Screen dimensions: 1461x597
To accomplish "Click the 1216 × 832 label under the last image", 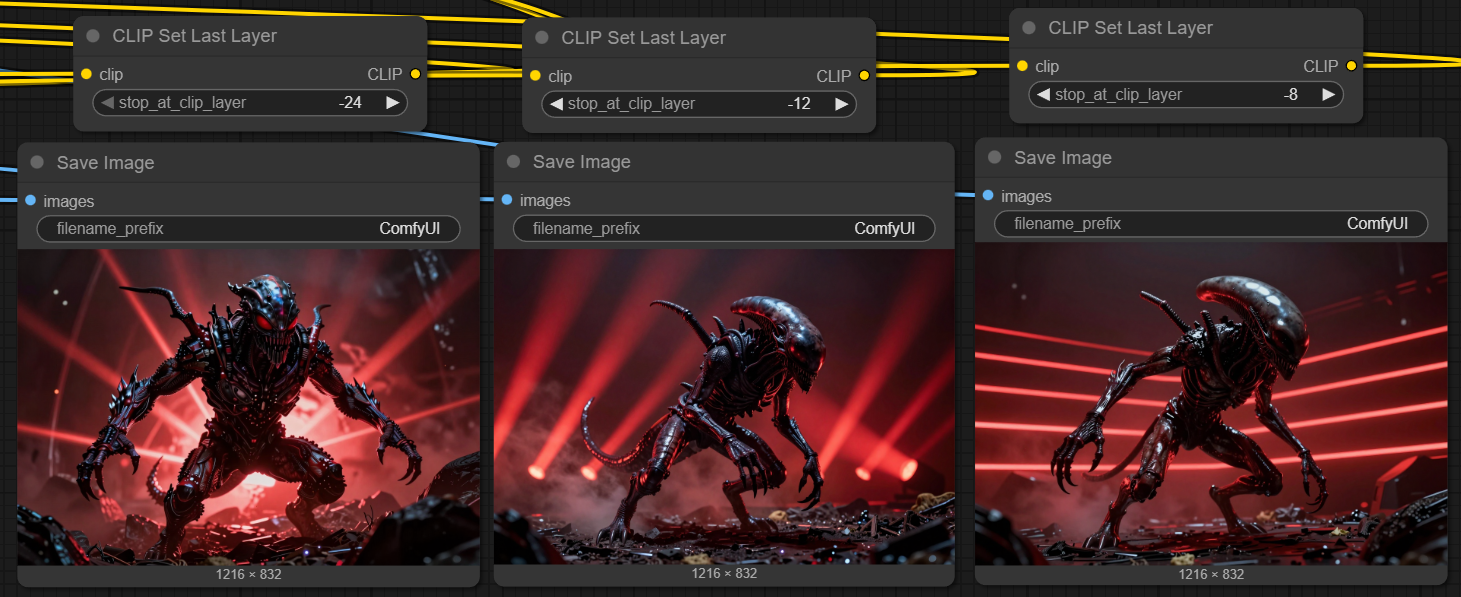I will [x=1211, y=573].
